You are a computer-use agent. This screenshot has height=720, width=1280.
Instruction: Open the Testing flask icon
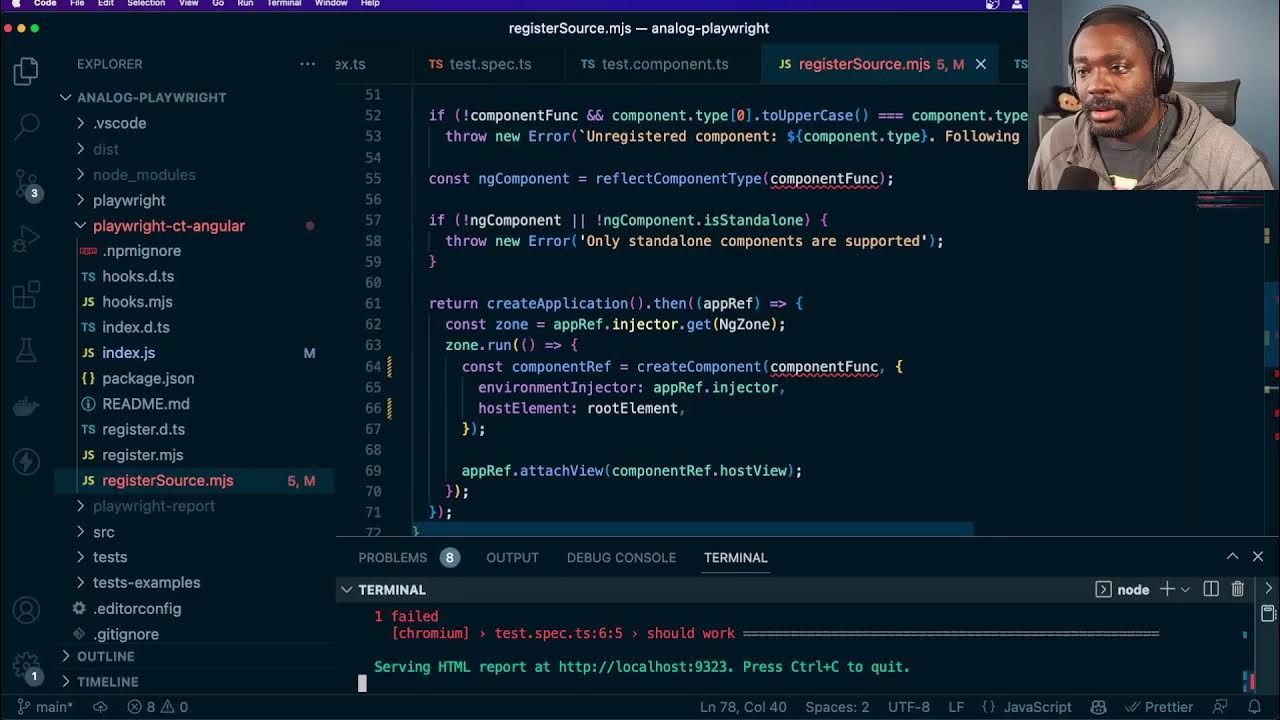pyautogui.click(x=27, y=350)
